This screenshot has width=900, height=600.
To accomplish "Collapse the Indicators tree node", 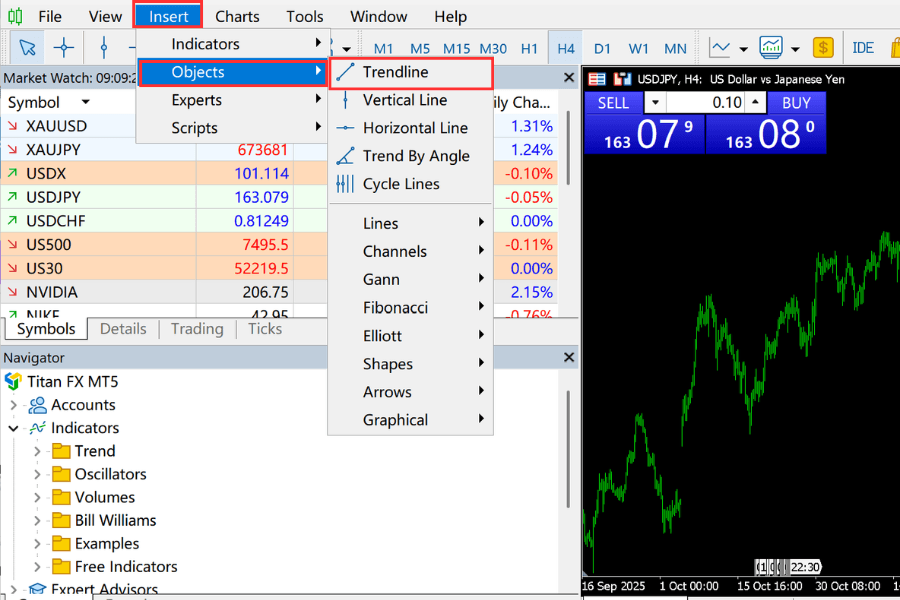I will (14, 428).
